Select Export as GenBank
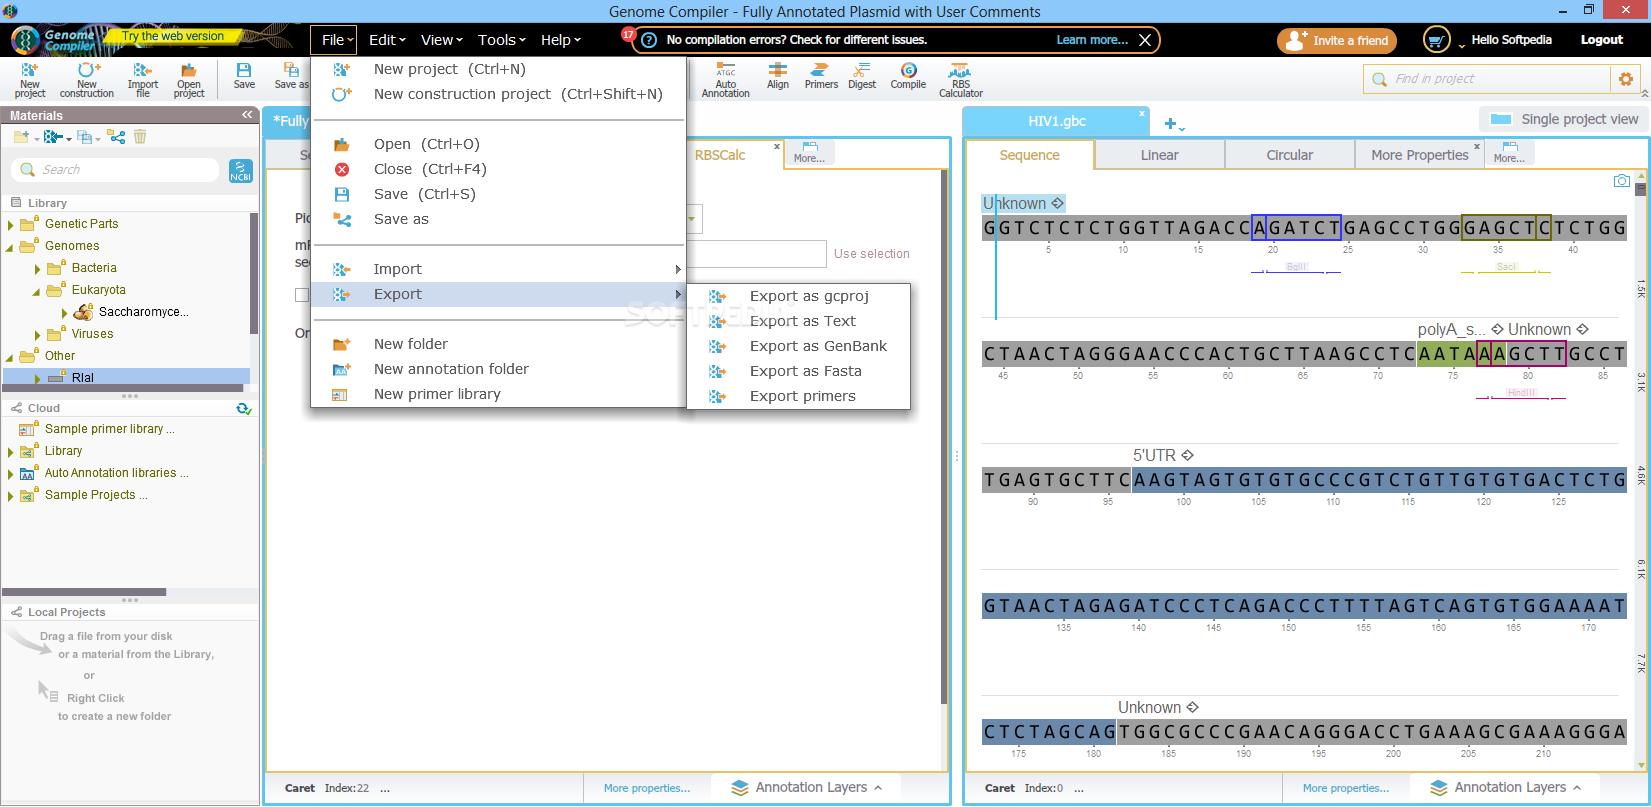Image resolution: width=1651 pixels, height=807 pixels. pos(799,346)
